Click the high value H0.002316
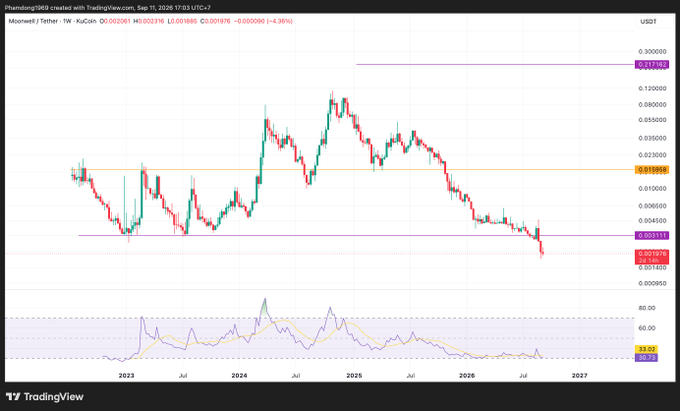680x411 pixels. tap(149, 21)
